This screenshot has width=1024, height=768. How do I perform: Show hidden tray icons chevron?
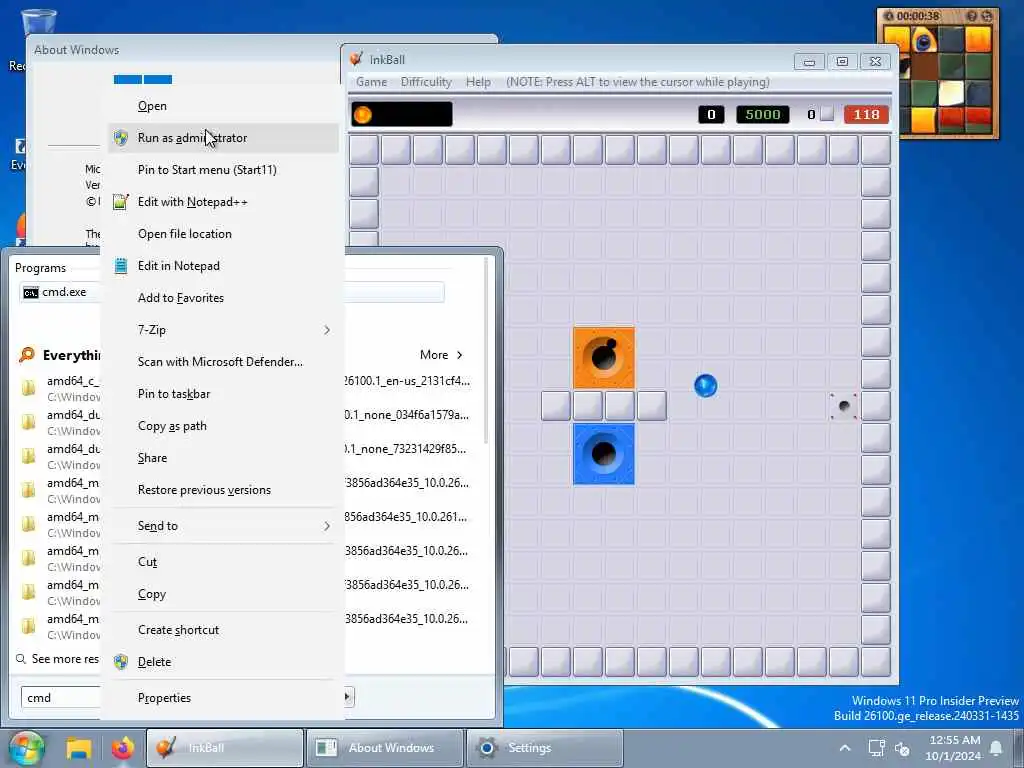[x=844, y=748]
